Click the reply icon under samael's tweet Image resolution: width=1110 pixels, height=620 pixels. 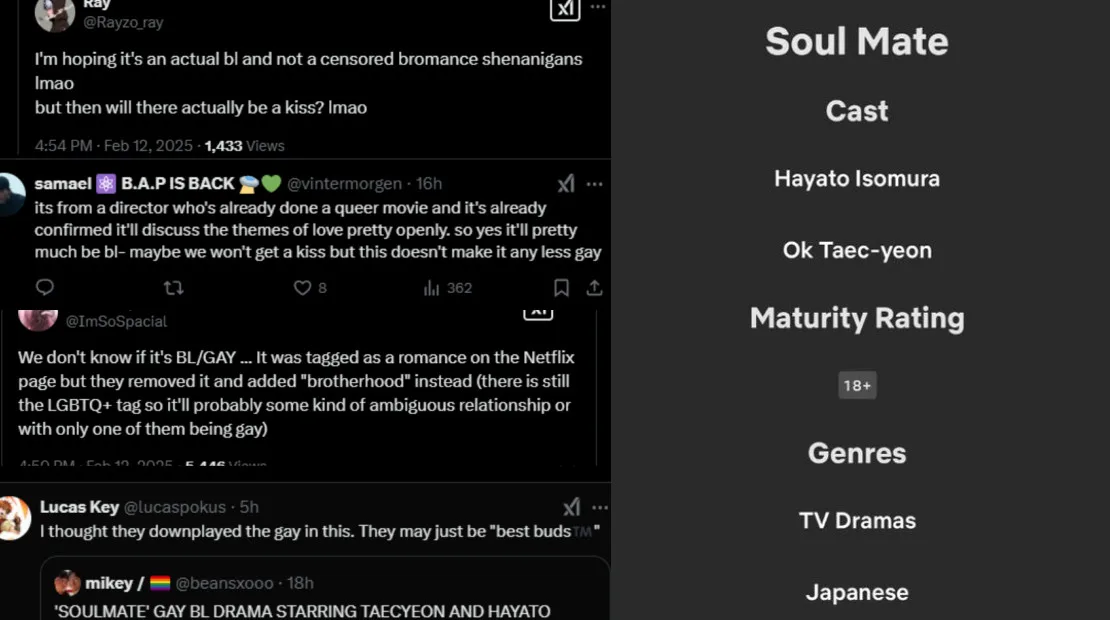[x=45, y=288]
